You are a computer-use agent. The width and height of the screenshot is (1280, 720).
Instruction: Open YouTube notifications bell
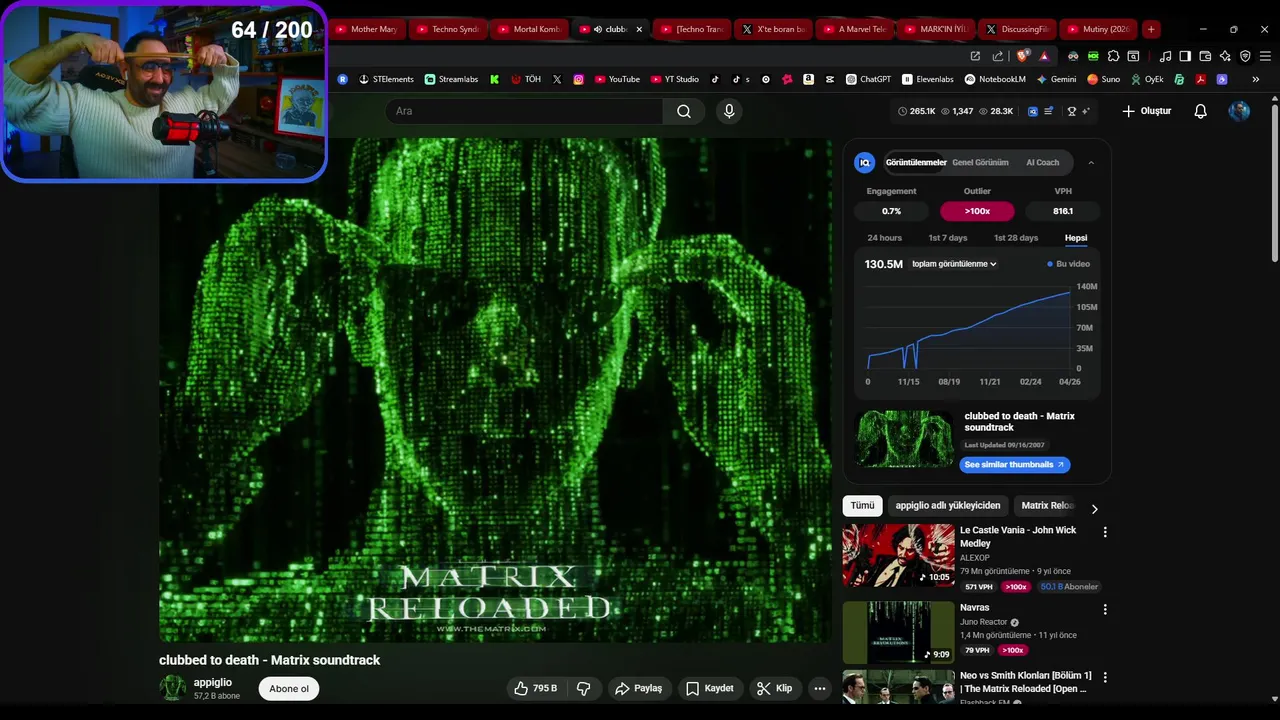(x=1201, y=111)
